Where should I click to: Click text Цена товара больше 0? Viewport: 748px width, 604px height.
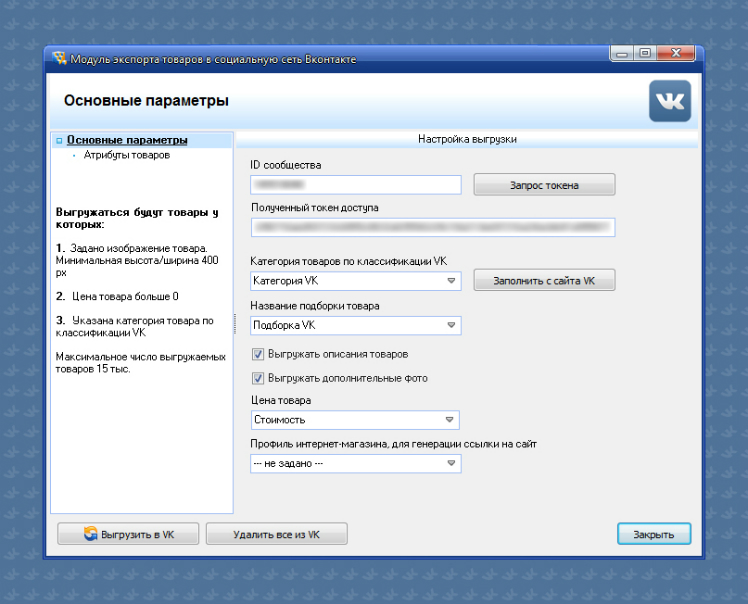point(125,296)
